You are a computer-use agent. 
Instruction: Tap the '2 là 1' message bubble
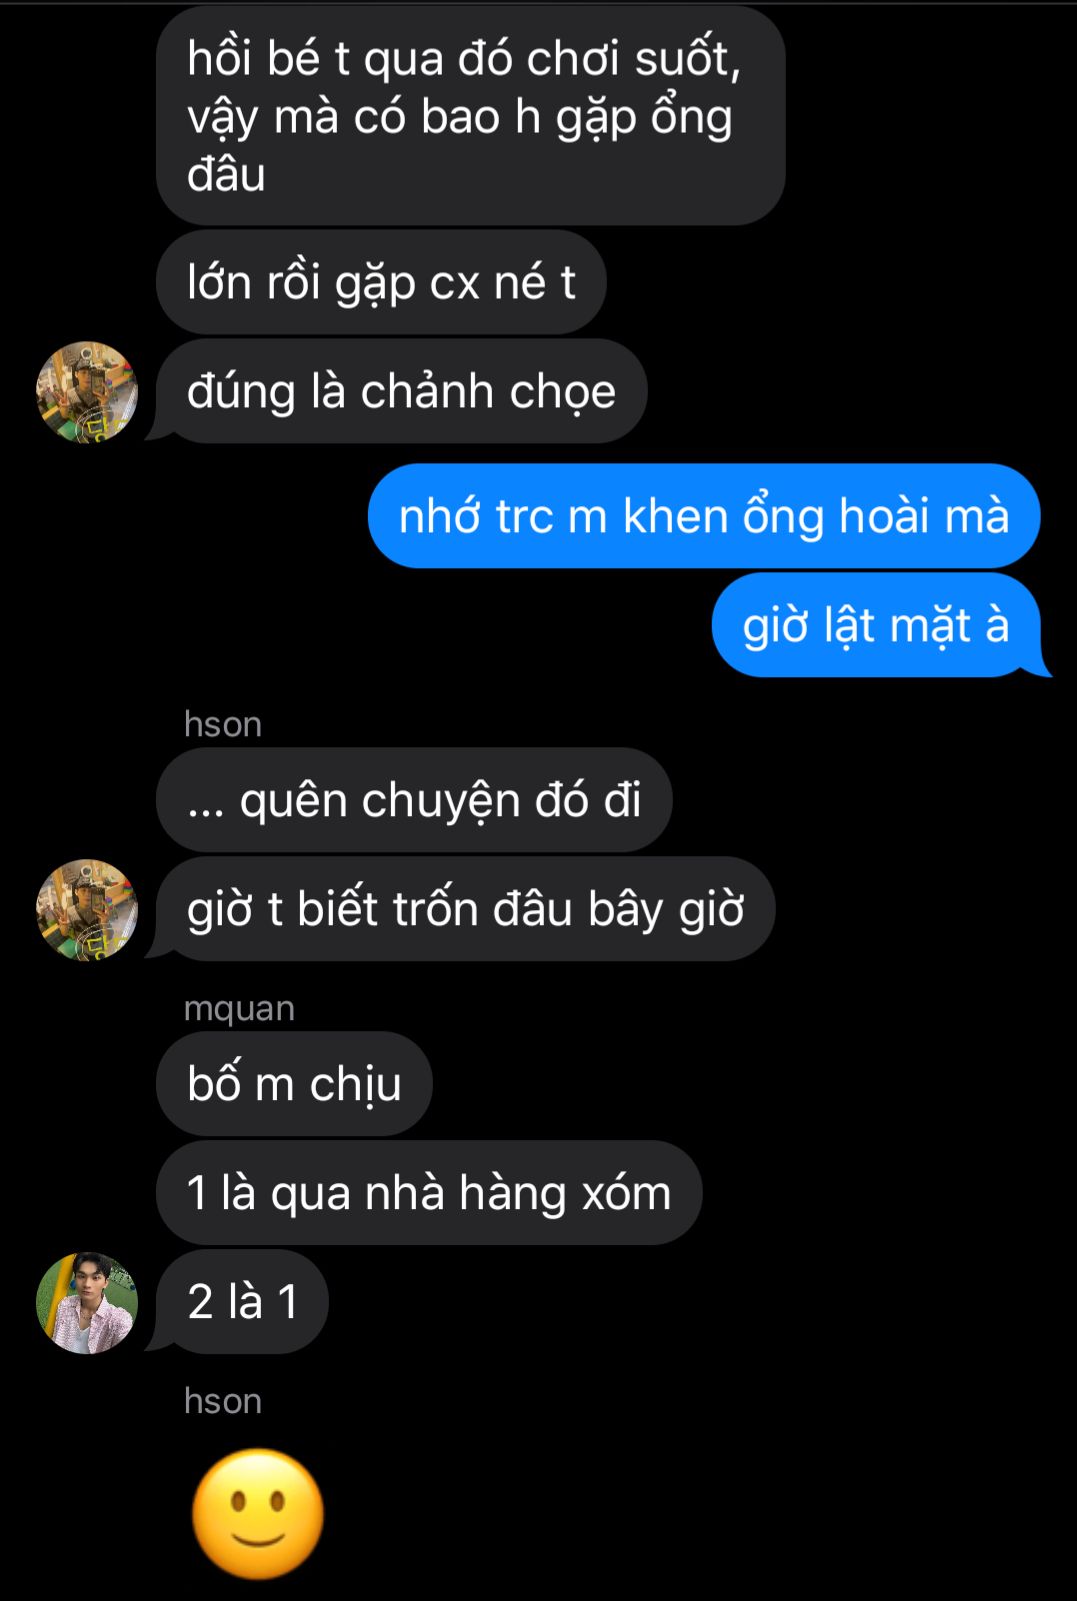pos(242,1302)
